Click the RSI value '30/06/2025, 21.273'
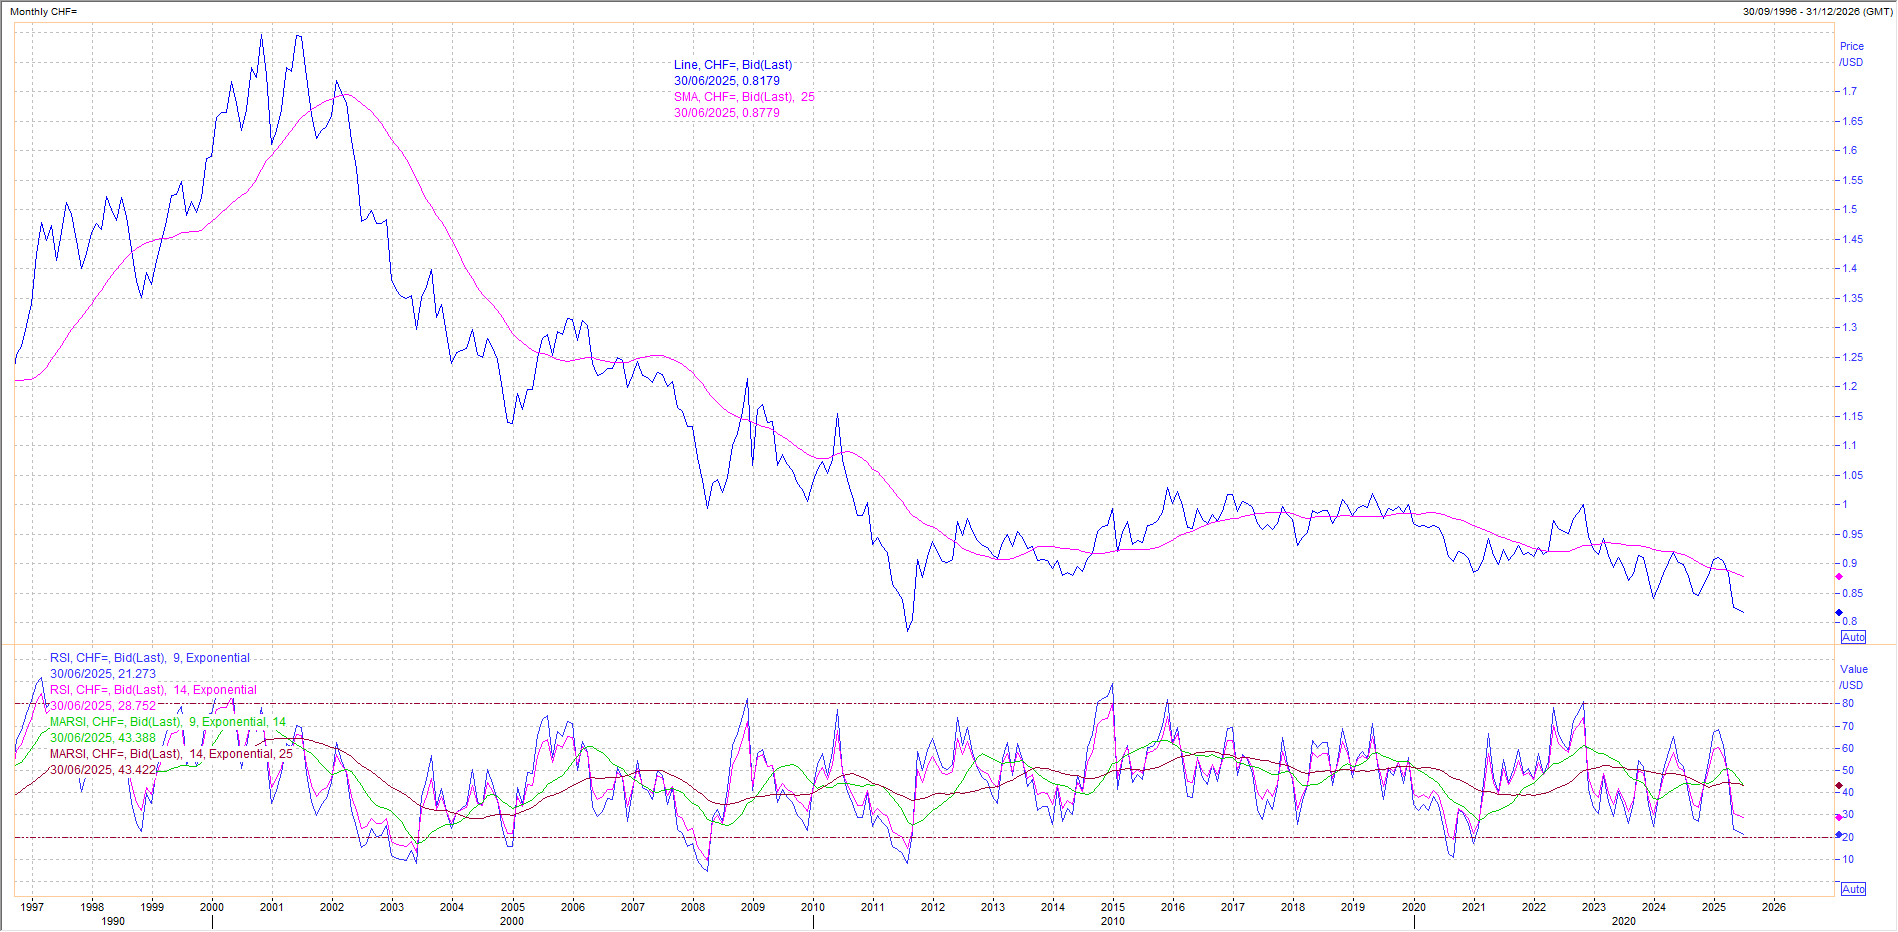 click(103, 674)
